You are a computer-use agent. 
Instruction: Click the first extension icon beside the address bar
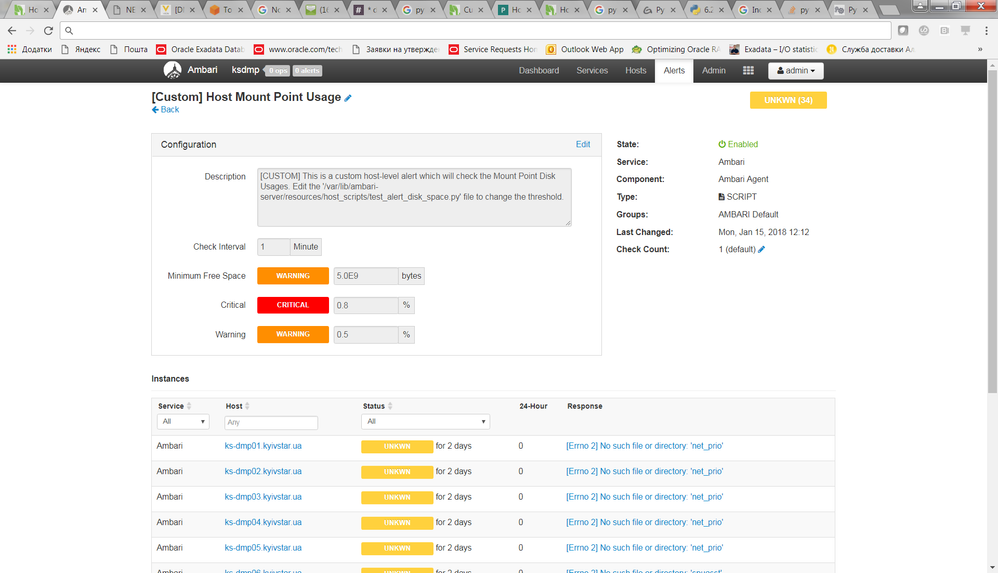tap(903, 31)
